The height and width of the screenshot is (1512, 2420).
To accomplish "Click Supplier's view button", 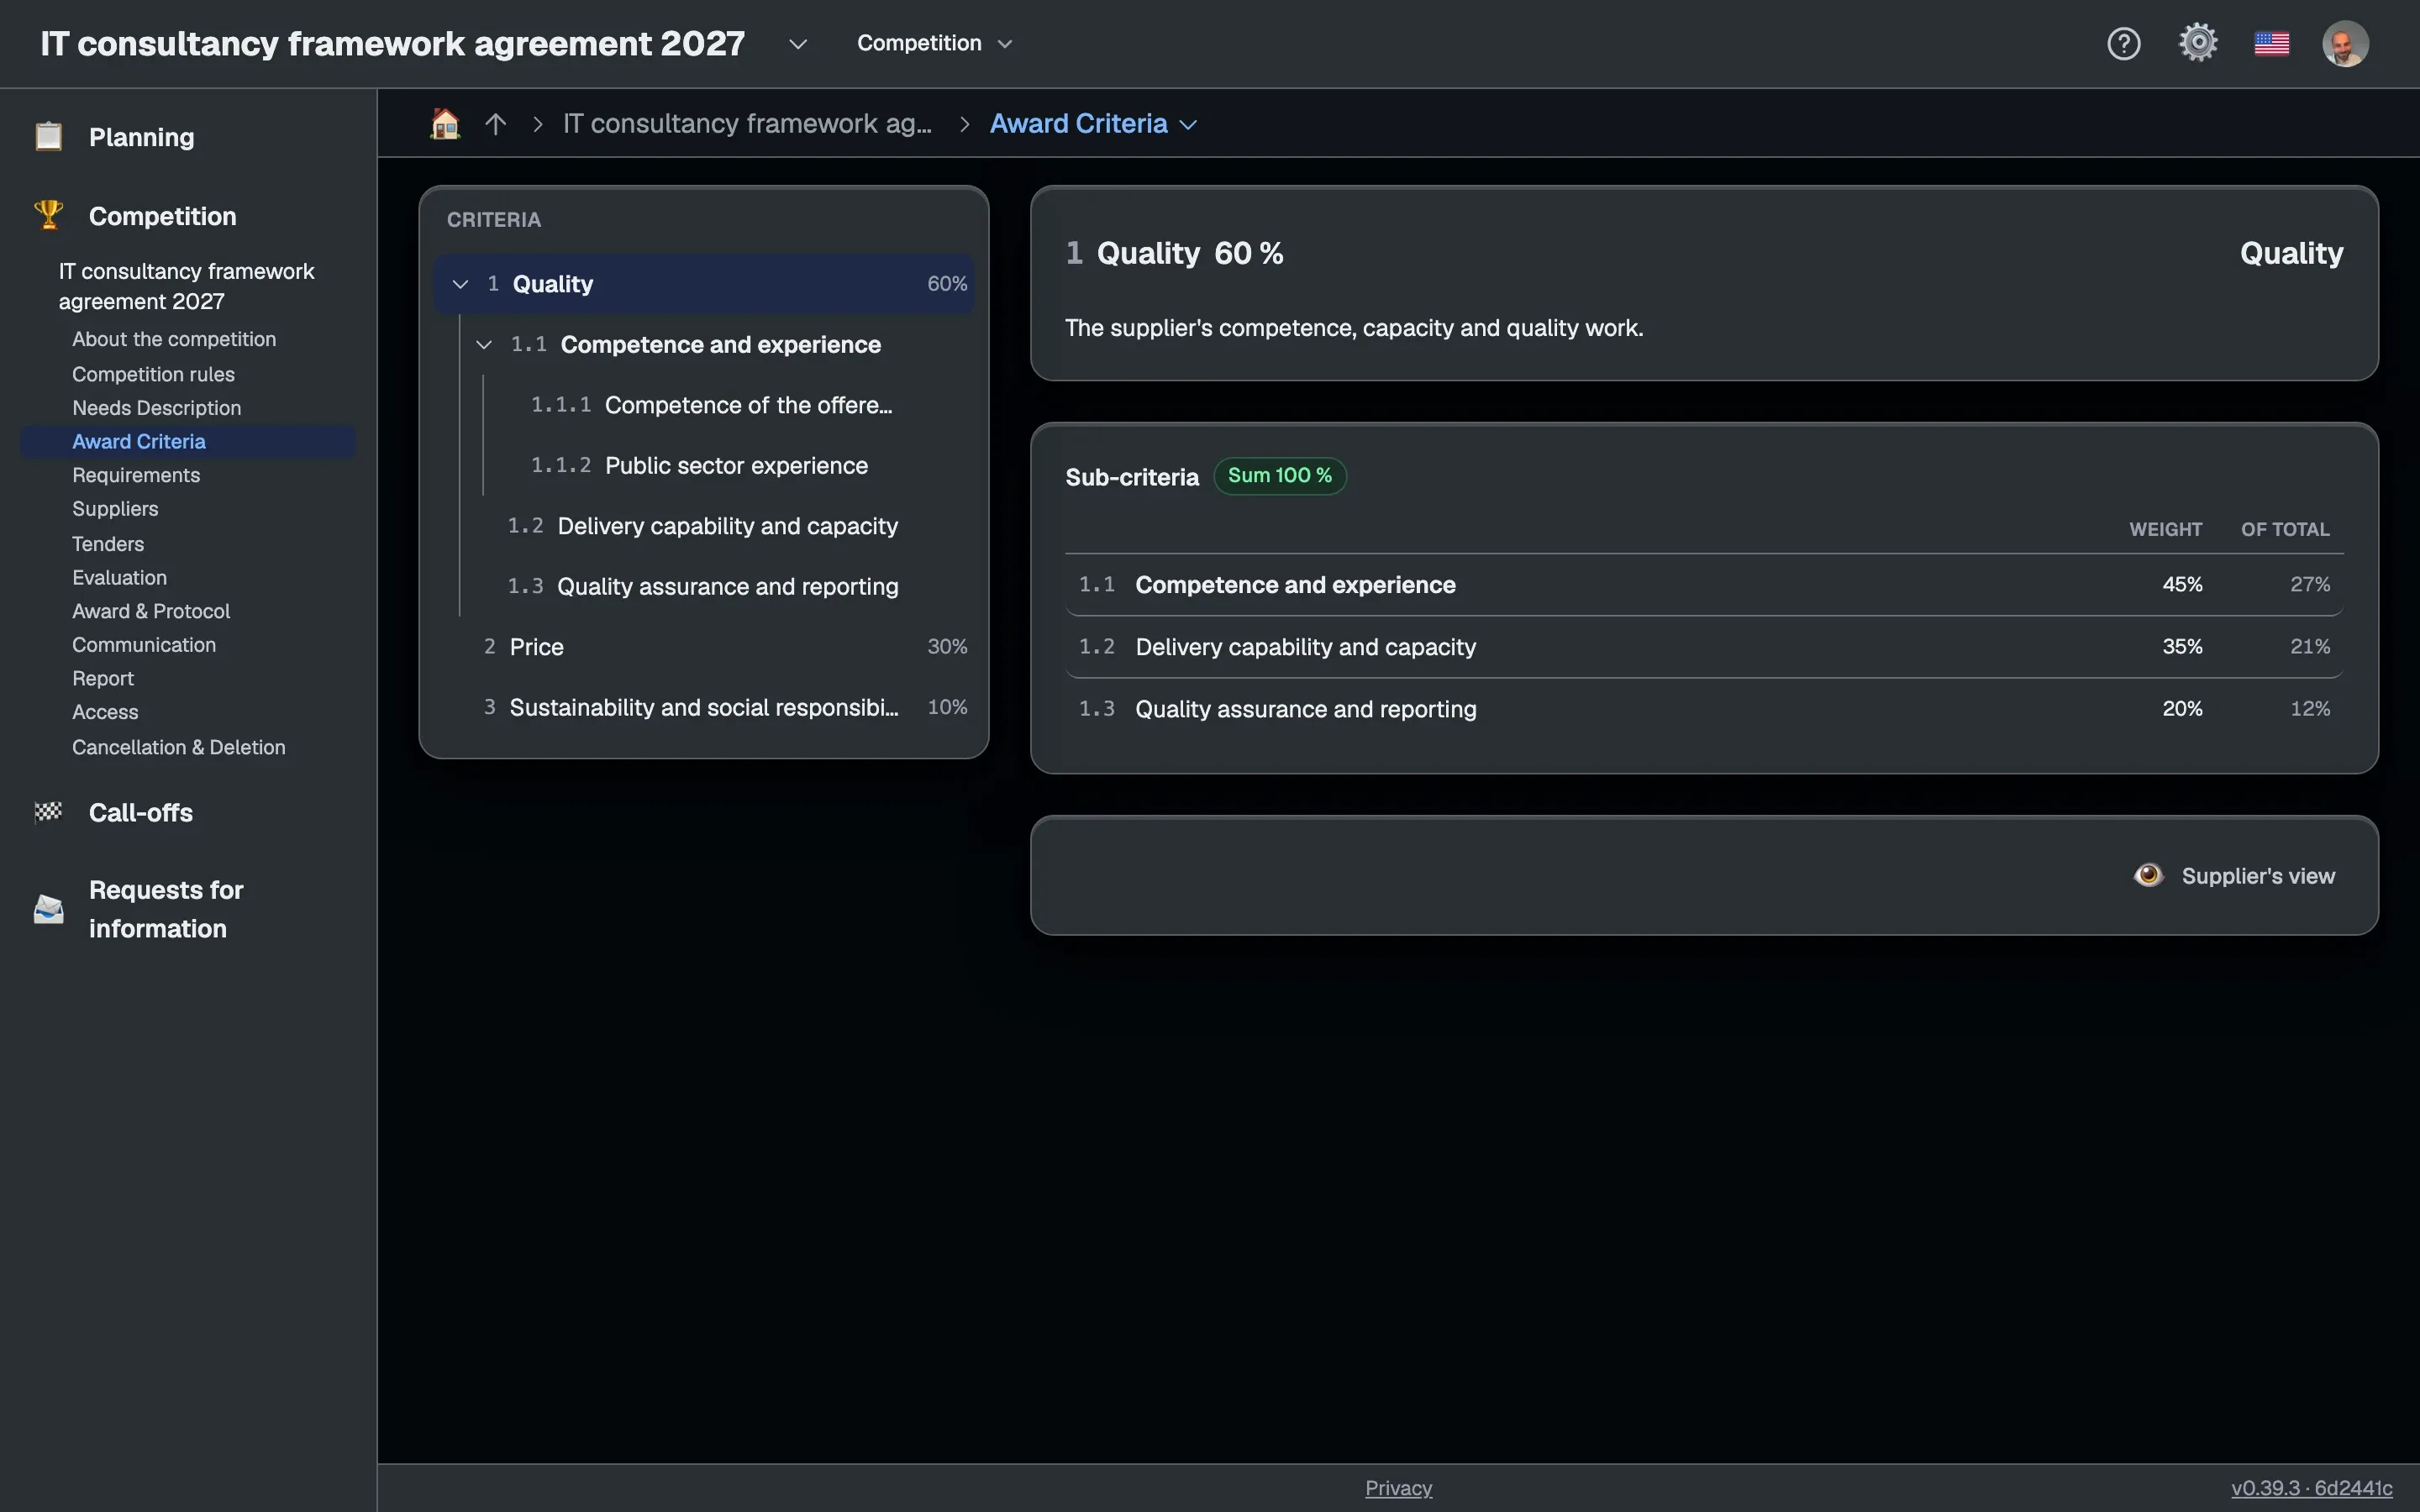I will [2234, 875].
